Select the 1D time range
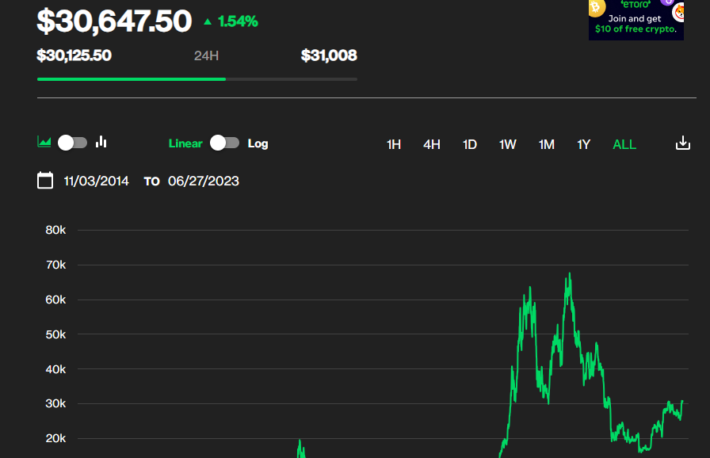Image resolution: width=710 pixels, height=458 pixels. [x=470, y=145]
